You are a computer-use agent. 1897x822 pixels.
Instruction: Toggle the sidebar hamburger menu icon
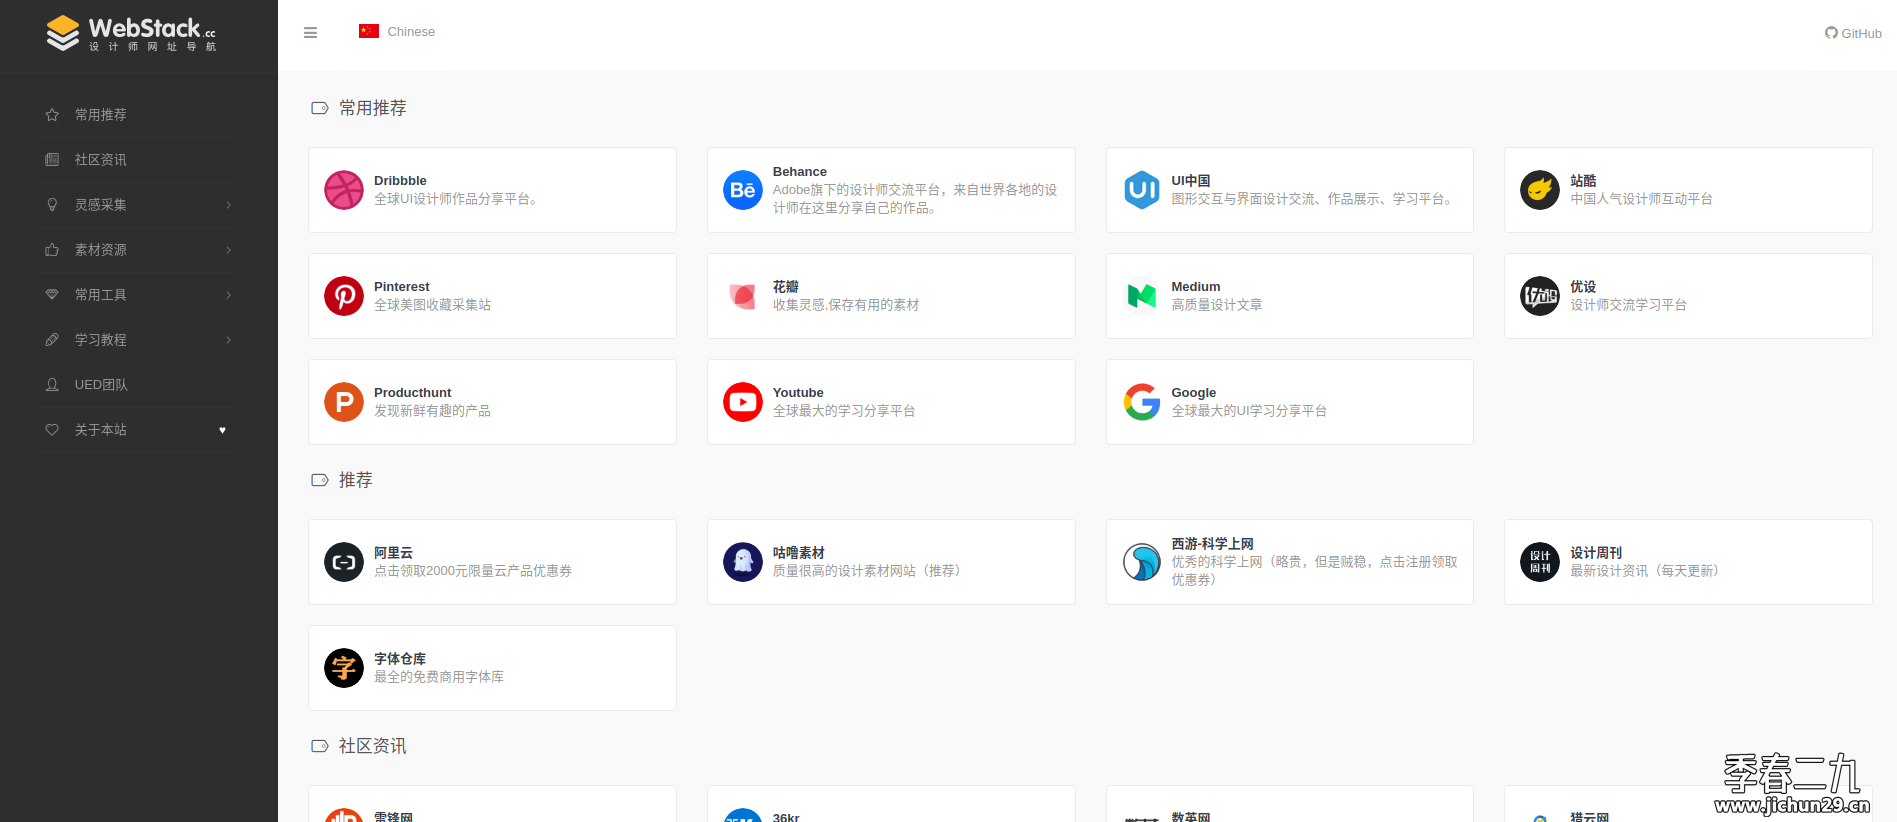(310, 32)
